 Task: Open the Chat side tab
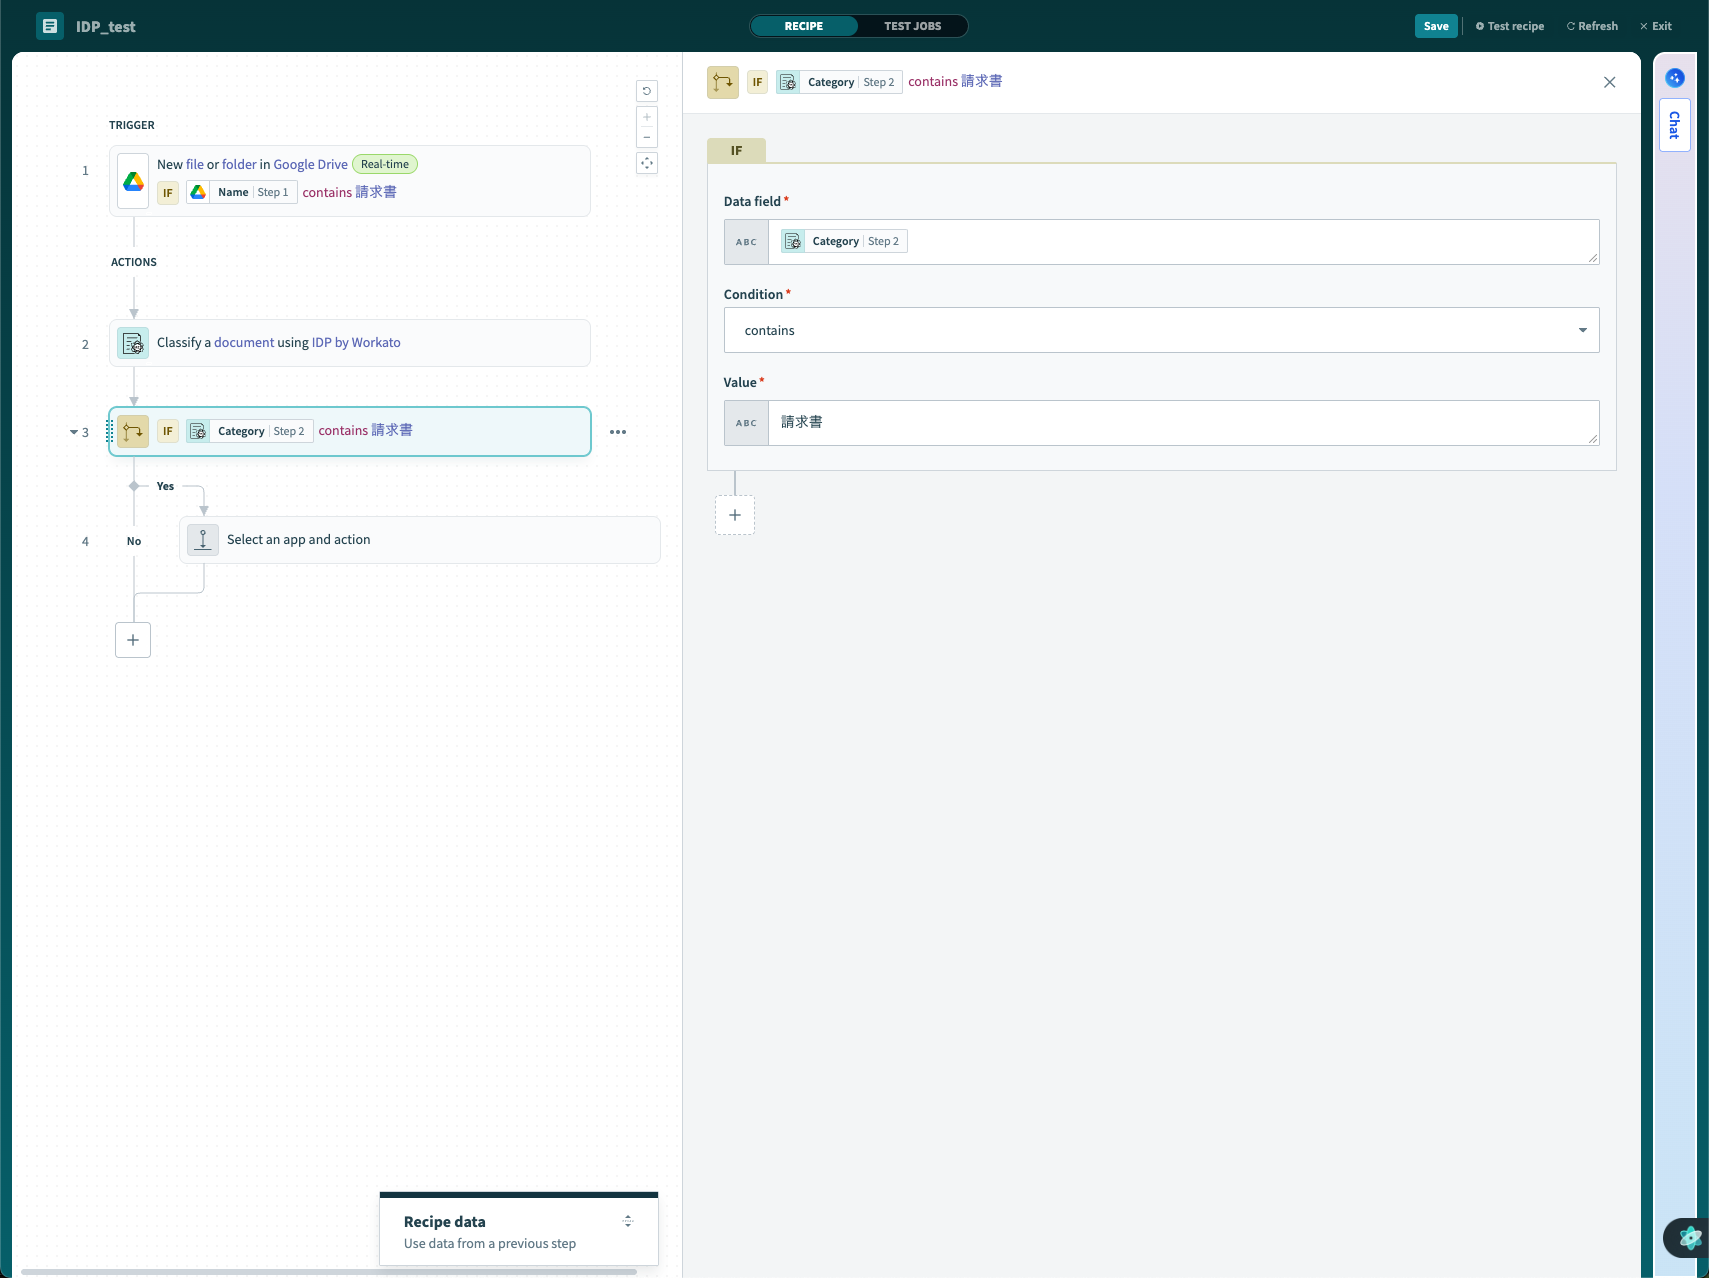point(1675,125)
